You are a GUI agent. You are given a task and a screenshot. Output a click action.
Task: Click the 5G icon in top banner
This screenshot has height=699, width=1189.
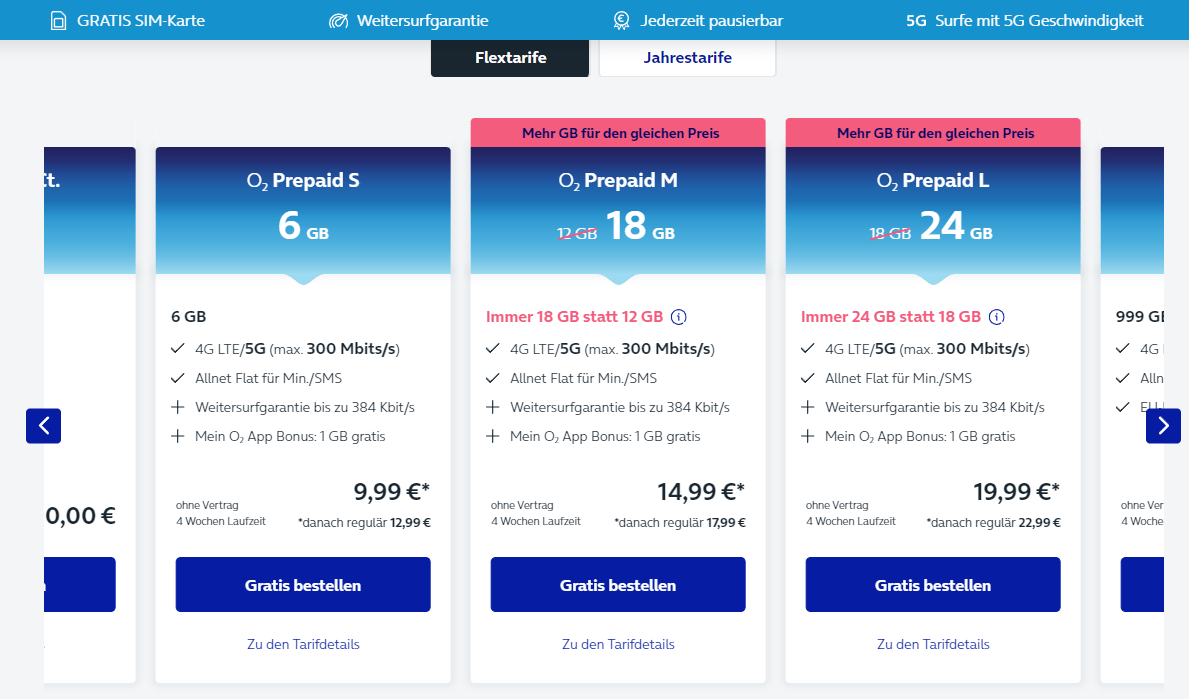pos(916,20)
